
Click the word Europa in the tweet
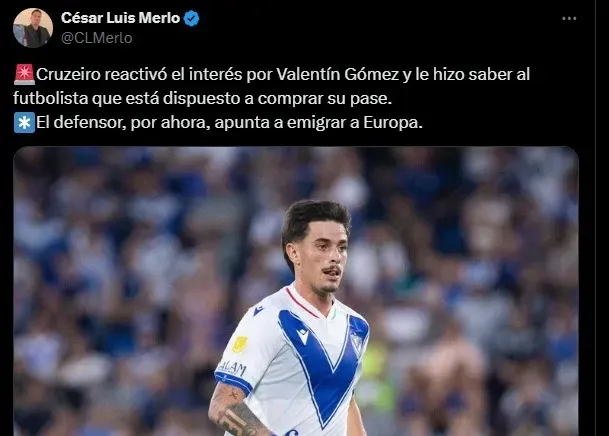pos(393,123)
